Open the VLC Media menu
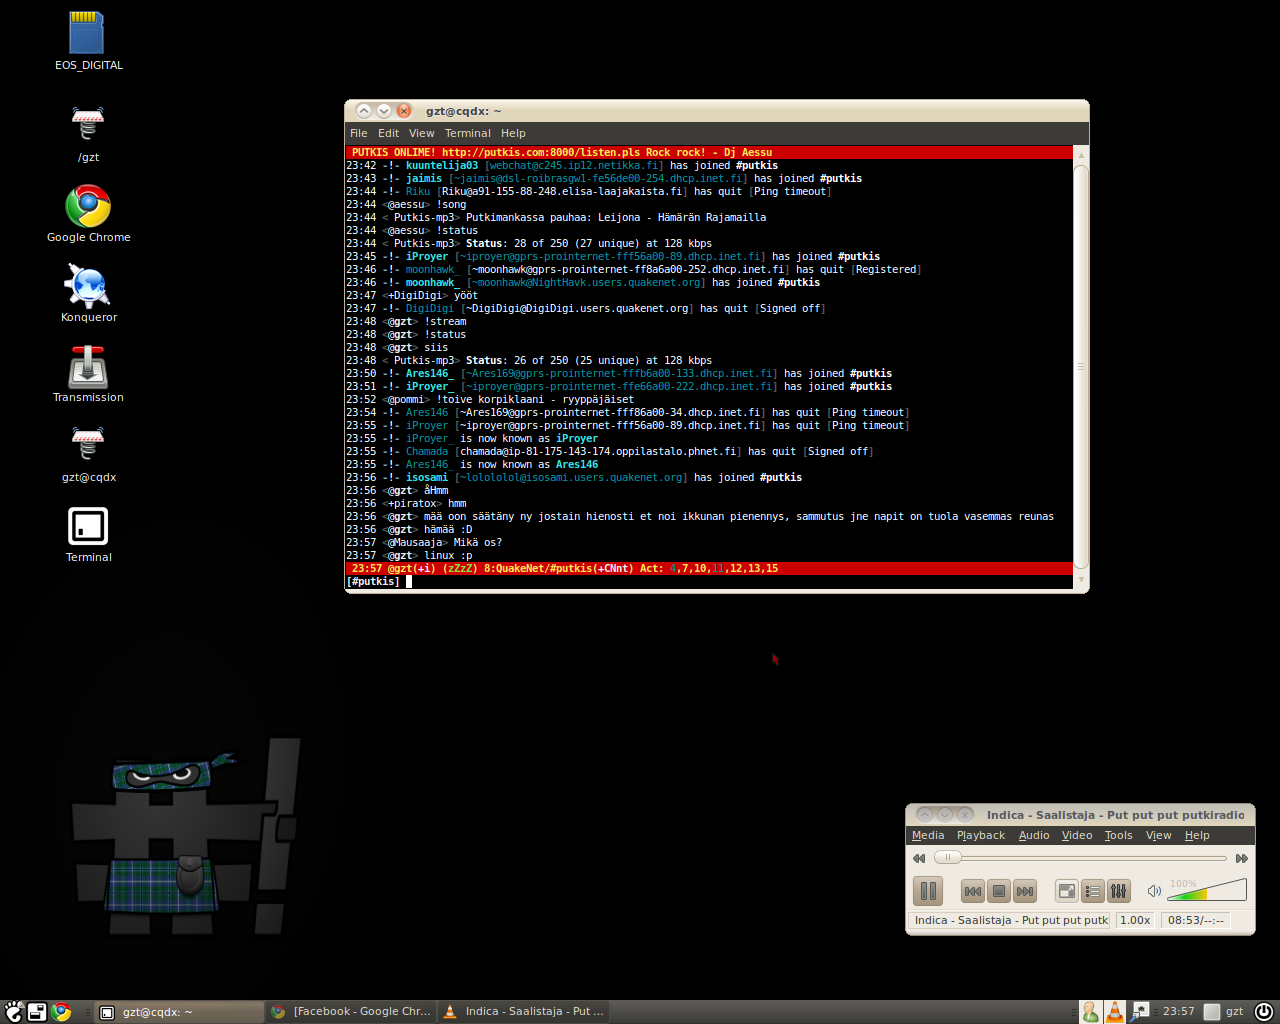1280x1024 pixels. click(927, 835)
